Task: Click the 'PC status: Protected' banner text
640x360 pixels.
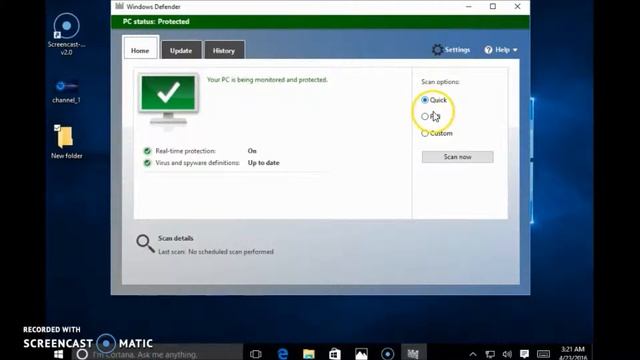Action: pos(156,22)
